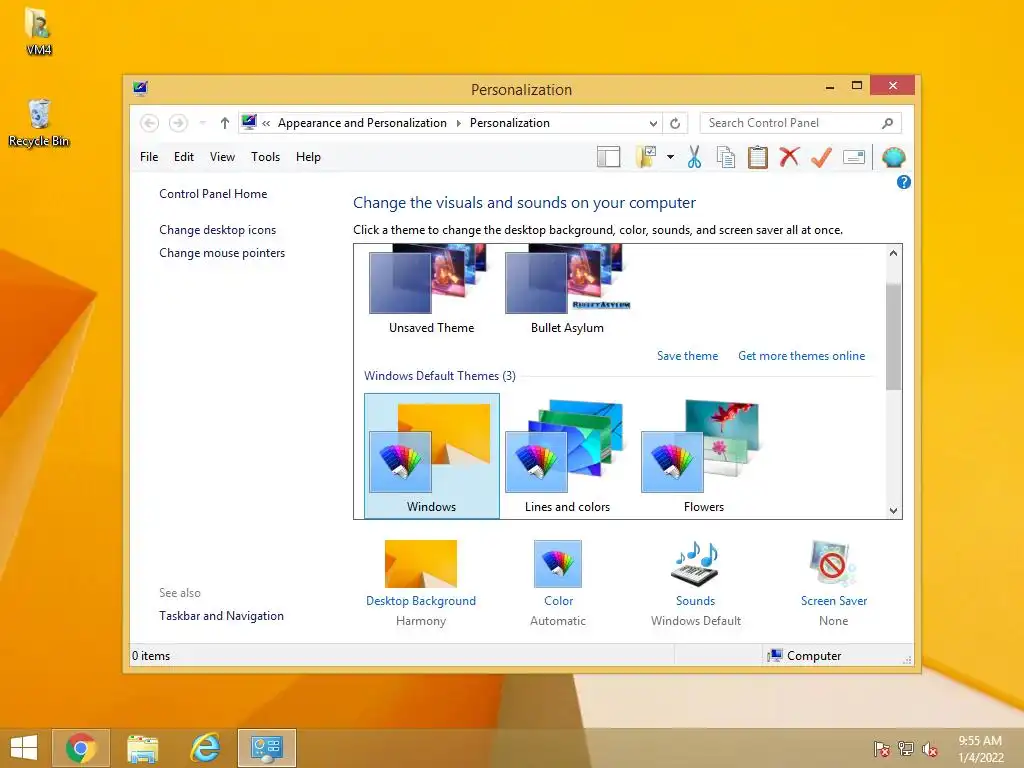Go to Control Panel Home
This screenshot has height=768, width=1024.
coord(213,194)
